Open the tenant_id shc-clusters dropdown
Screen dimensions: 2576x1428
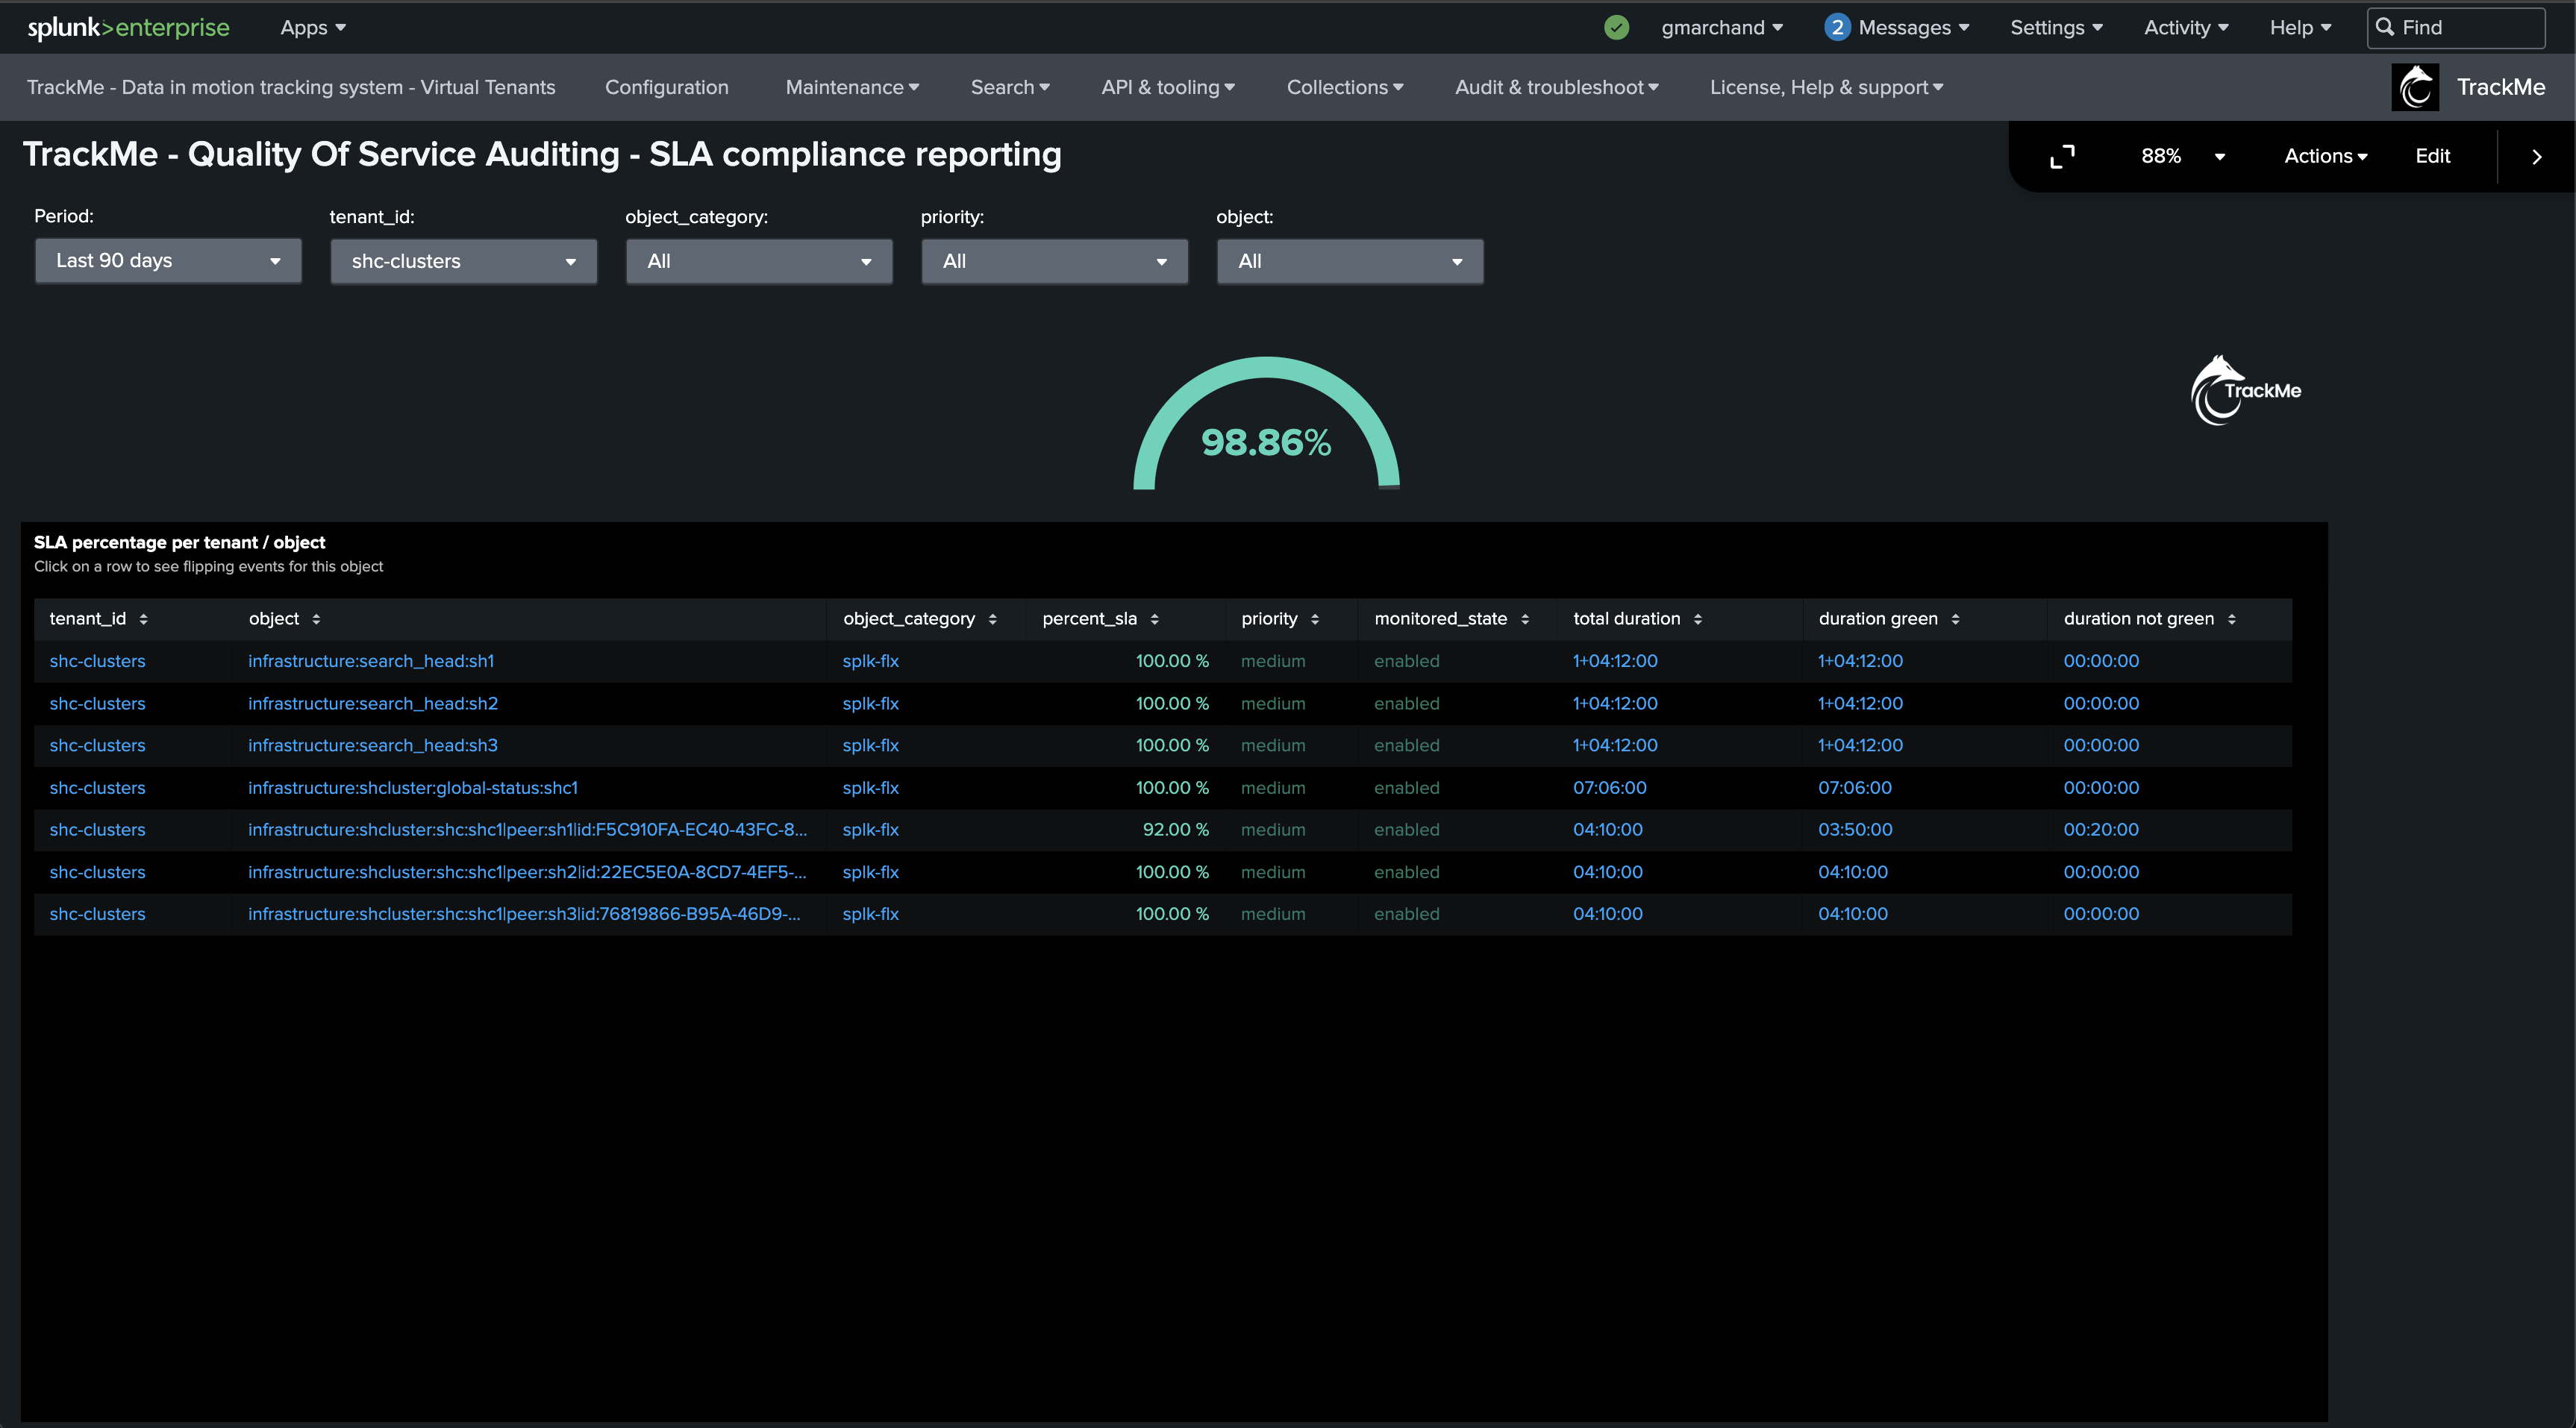(x=464, y=262)
